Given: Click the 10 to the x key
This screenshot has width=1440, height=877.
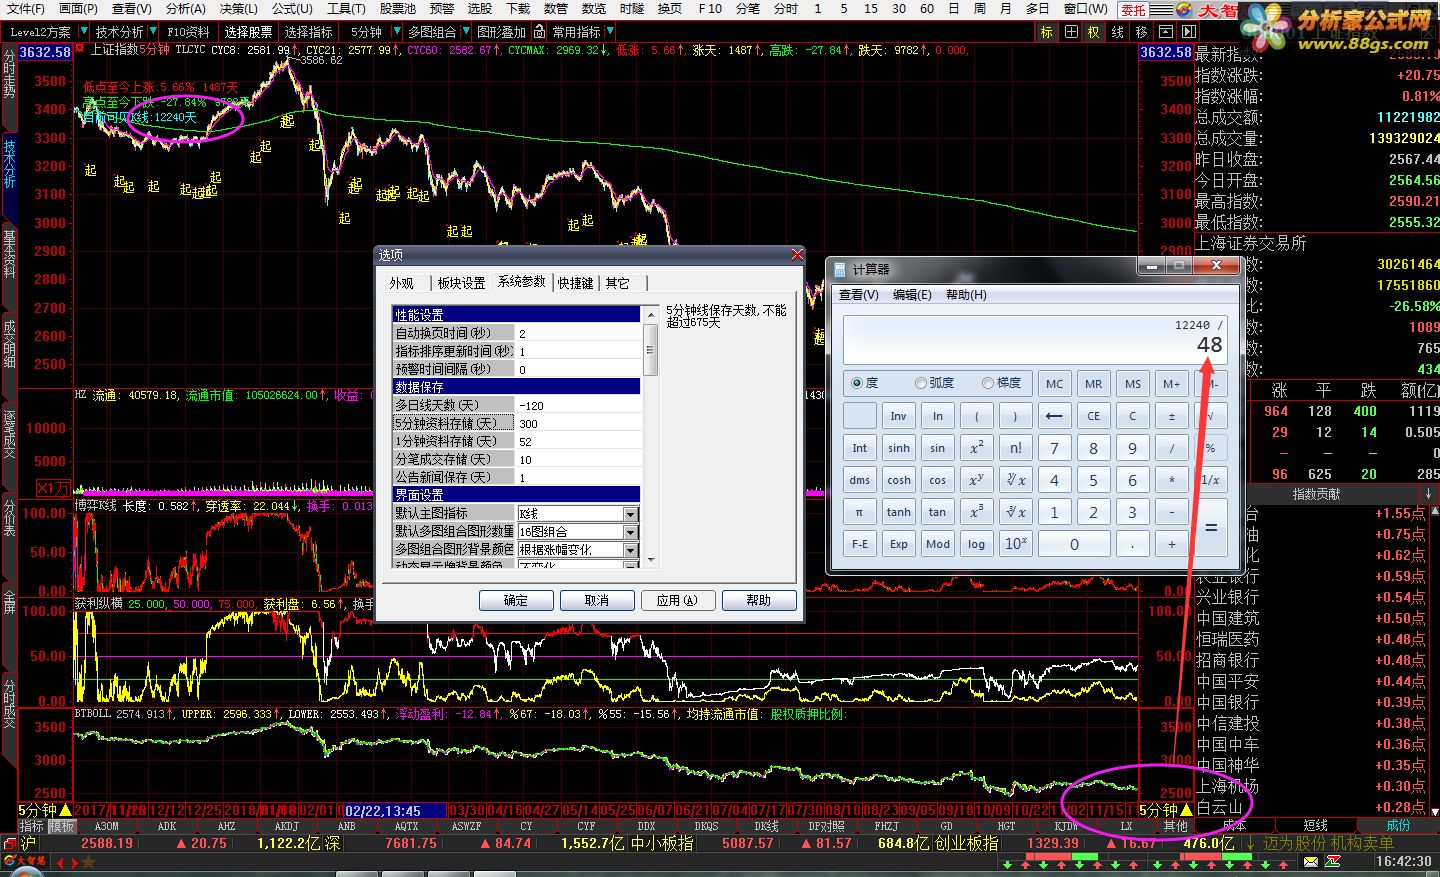Looking at the screenshot, I should point(1015,544).
